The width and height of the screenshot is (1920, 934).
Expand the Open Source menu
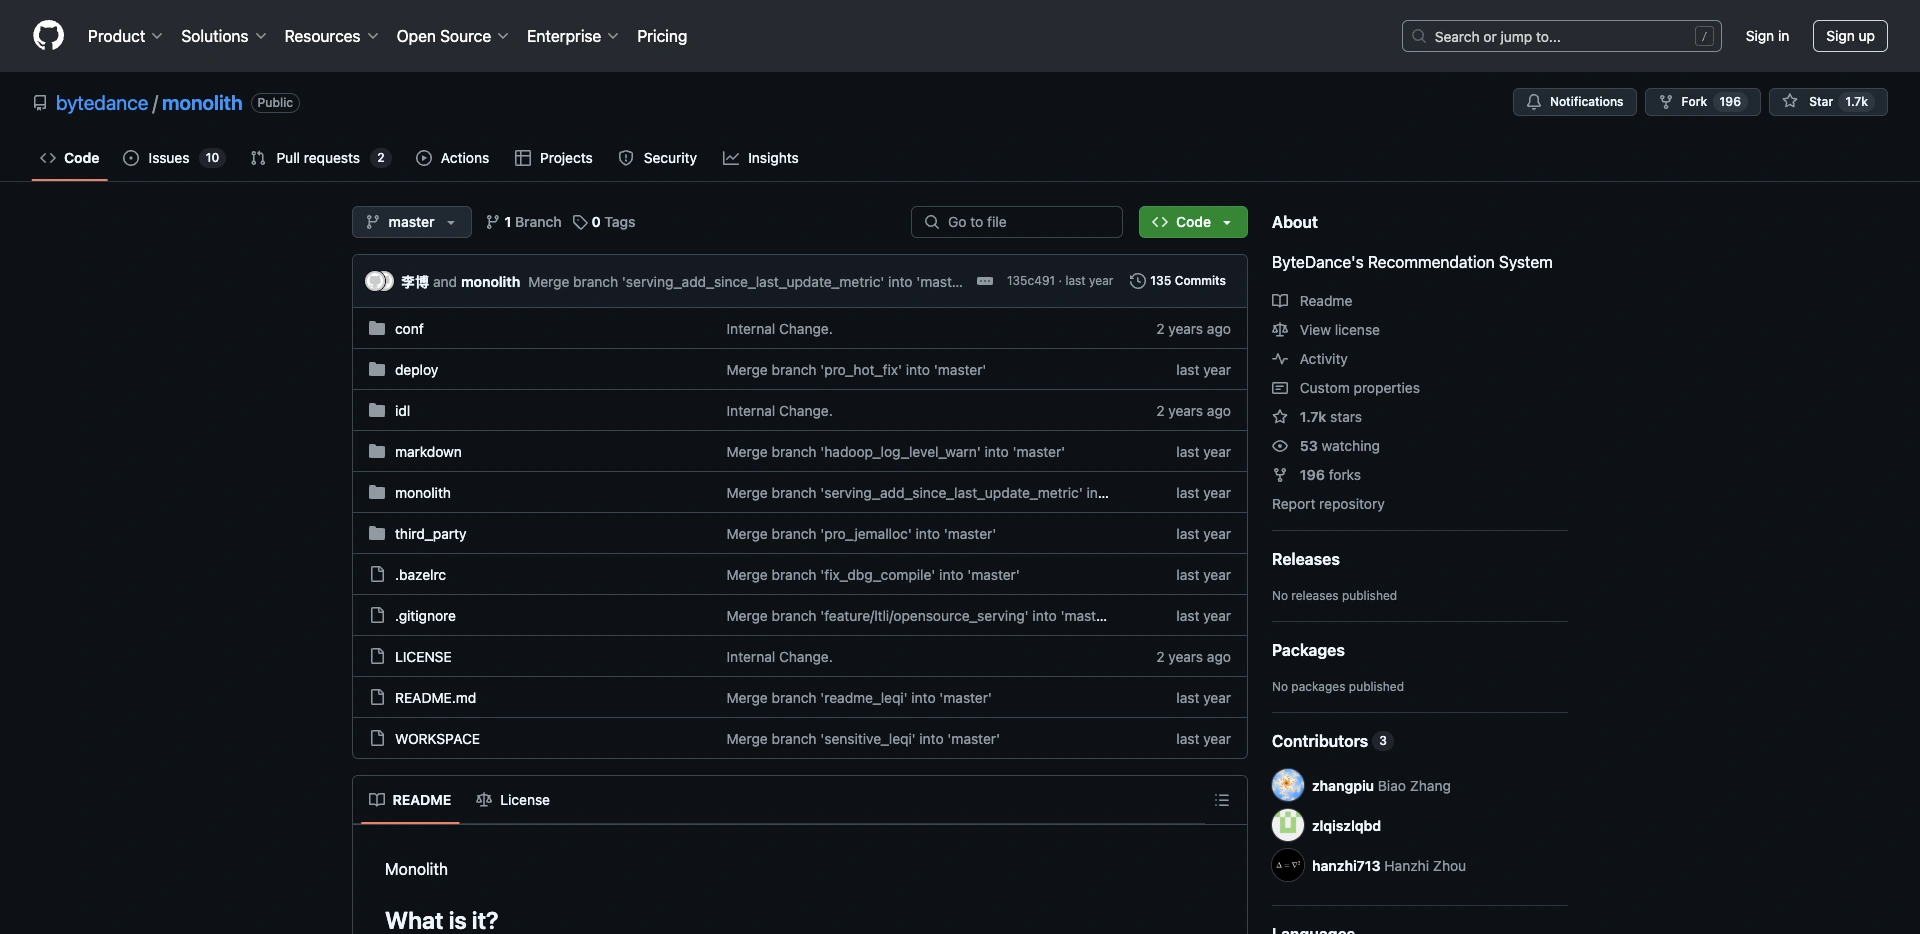(x=452, y=36)
